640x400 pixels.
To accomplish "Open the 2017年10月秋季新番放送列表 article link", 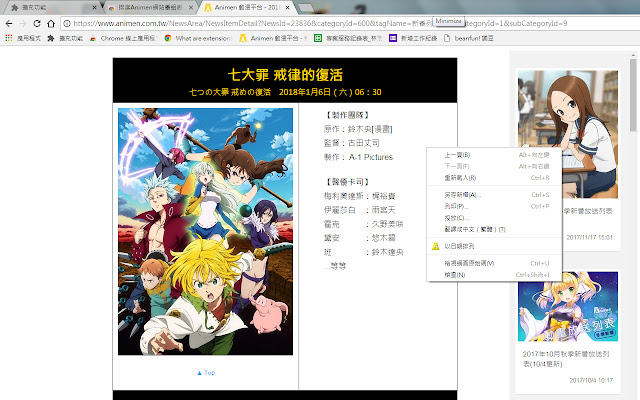I will coord(566,359).
